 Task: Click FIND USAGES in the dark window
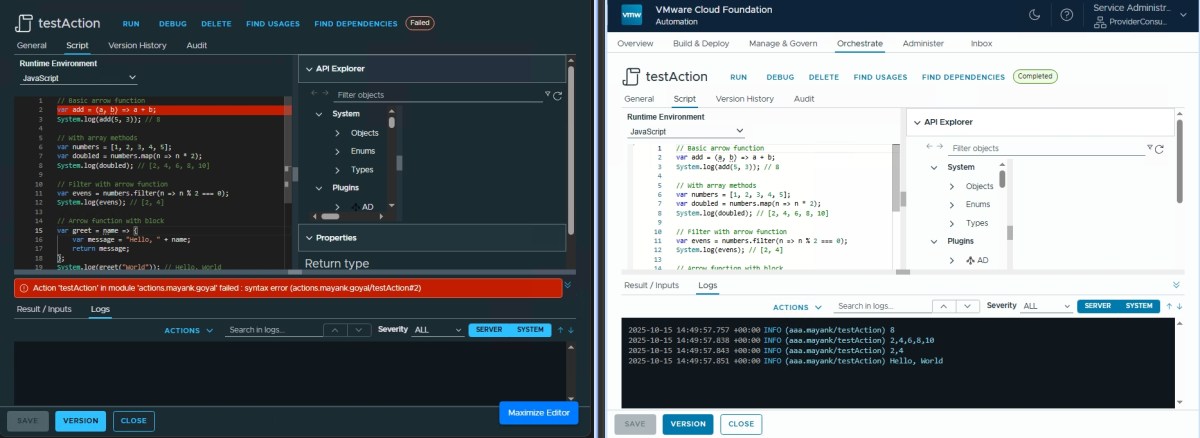pos(271,23)
